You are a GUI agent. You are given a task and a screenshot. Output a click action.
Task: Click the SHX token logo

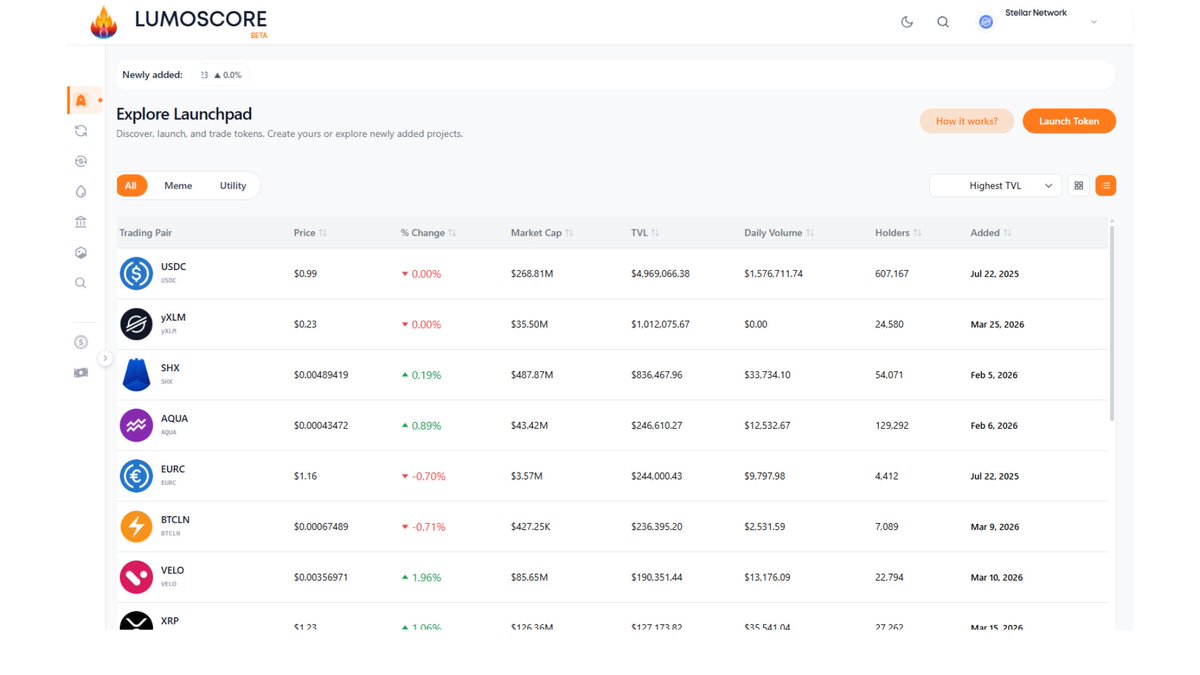pyautogui.click(x=136, y=375)
